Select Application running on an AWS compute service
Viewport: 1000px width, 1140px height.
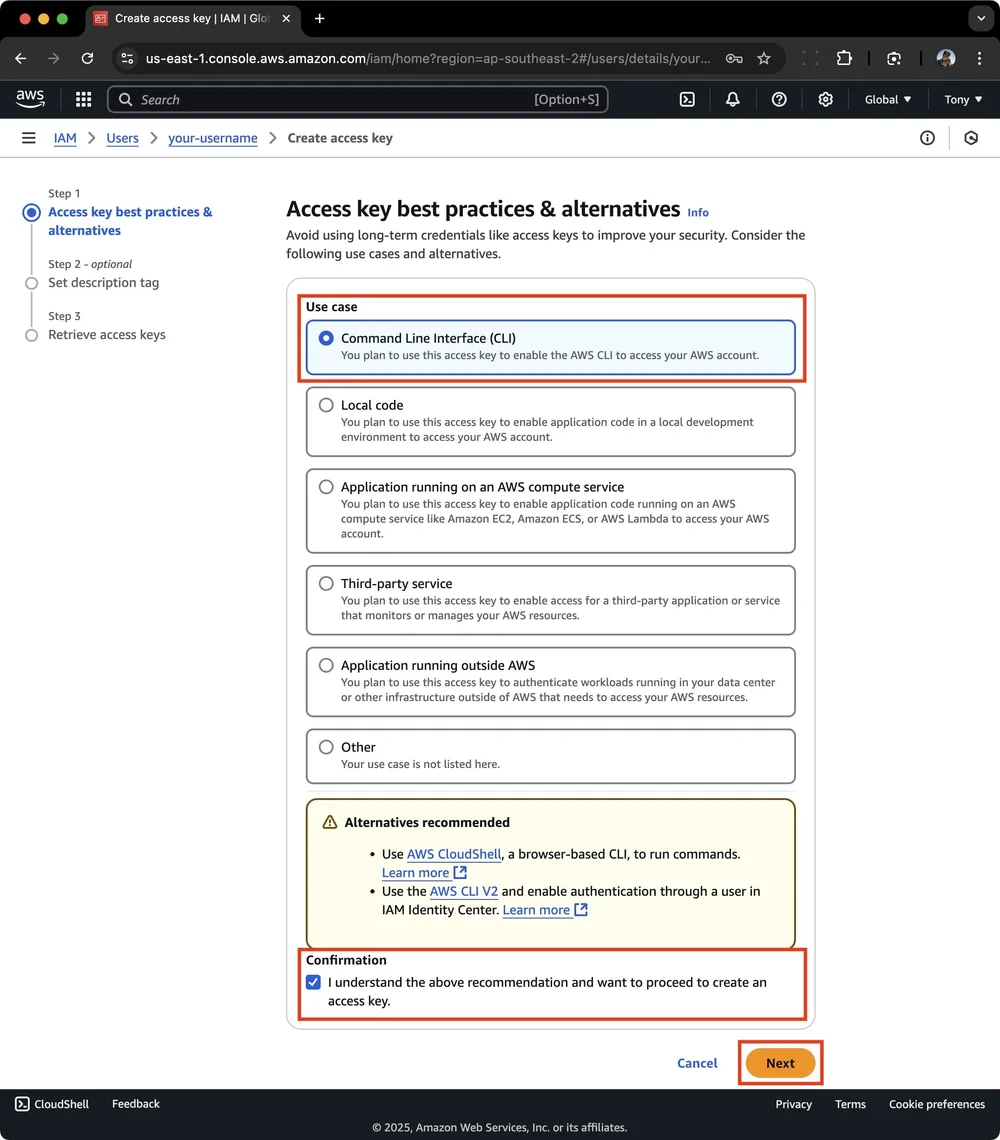[551, 510]
